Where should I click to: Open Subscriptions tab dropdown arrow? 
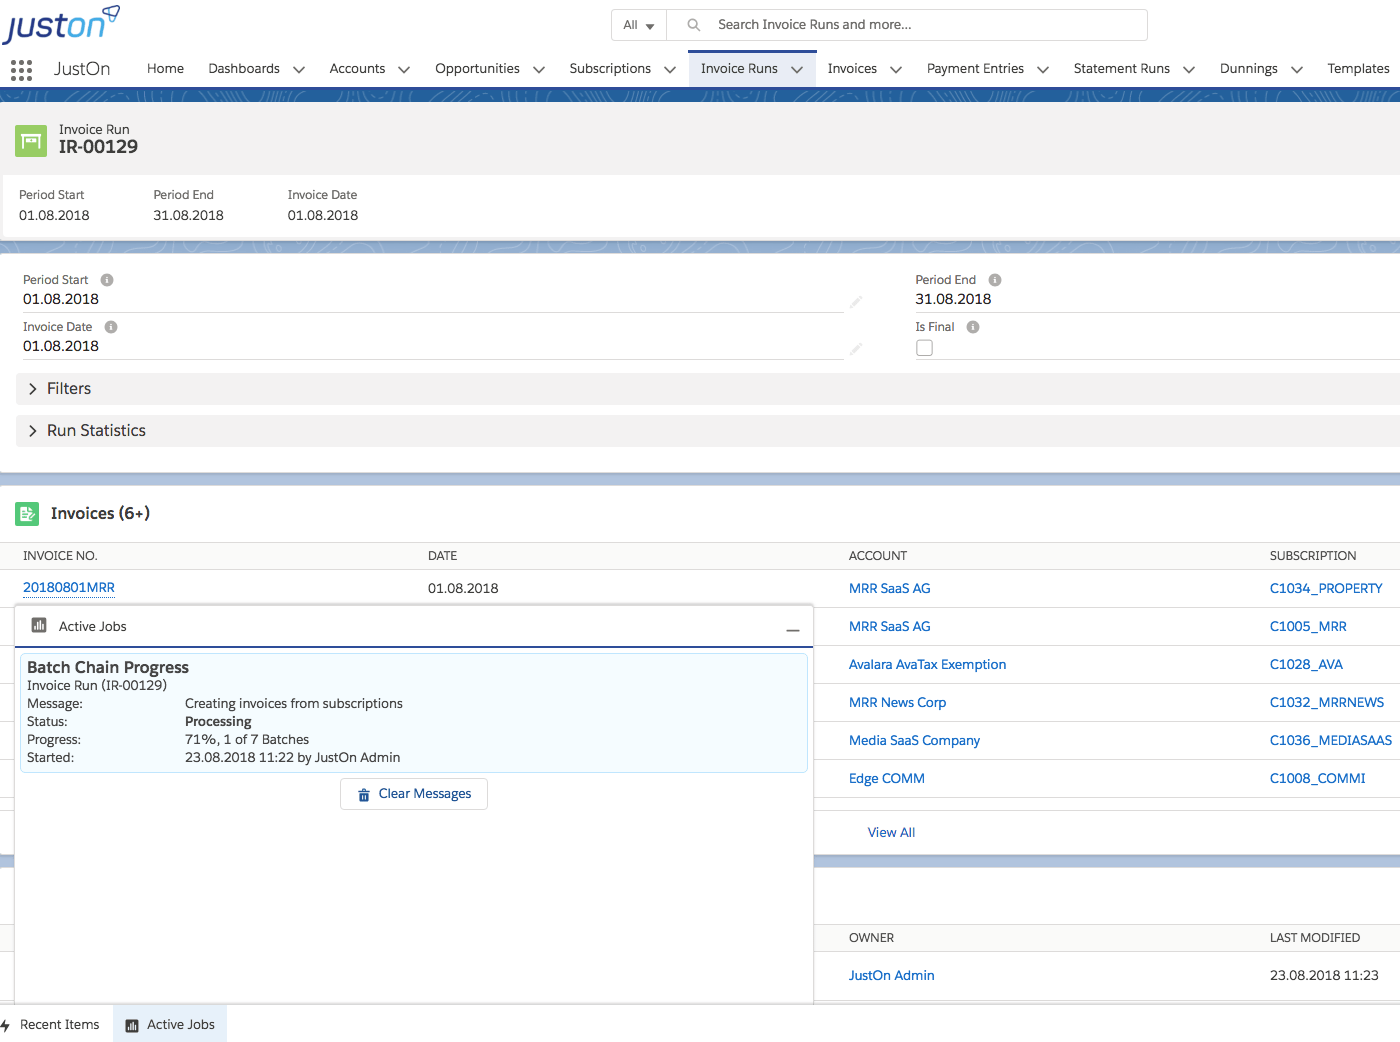pyautogui.click(x=670, y=70)
